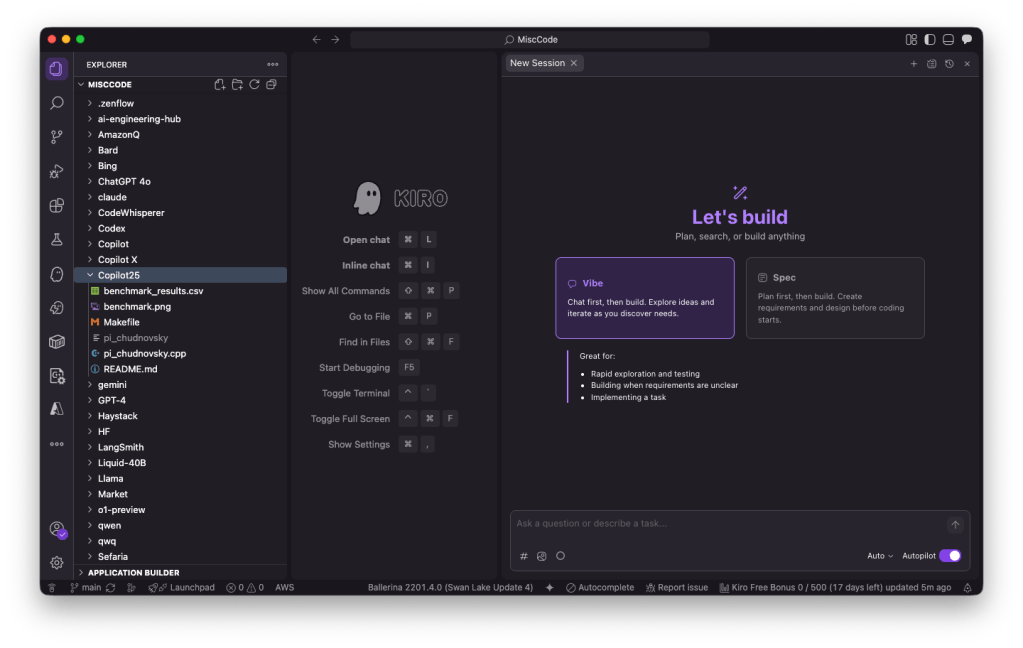This screenshot has width=1023, height=648.
Task: Open the Auto model dropdown
Action: pos(879,556)
